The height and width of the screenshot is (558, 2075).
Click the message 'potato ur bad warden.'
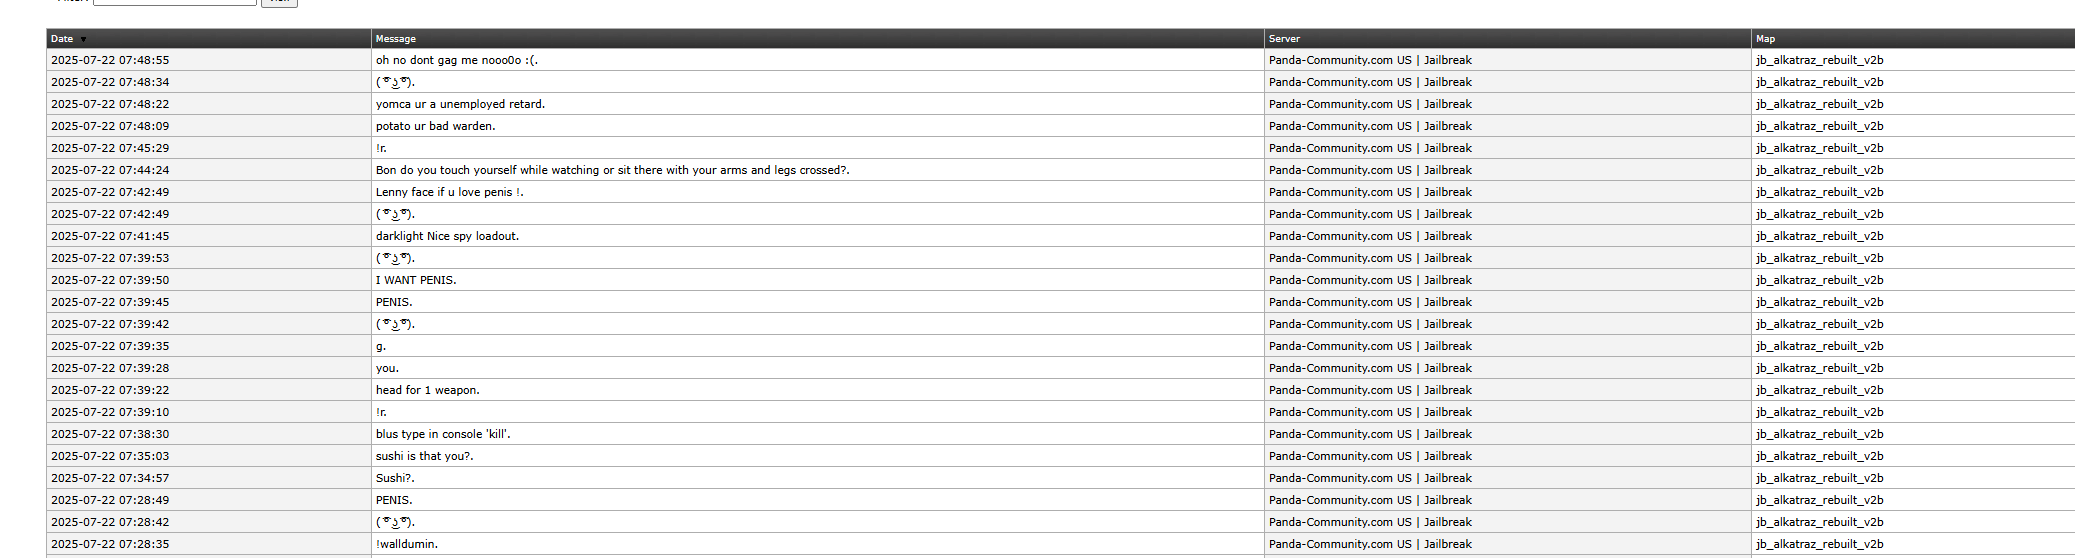[x=435, y=126]
